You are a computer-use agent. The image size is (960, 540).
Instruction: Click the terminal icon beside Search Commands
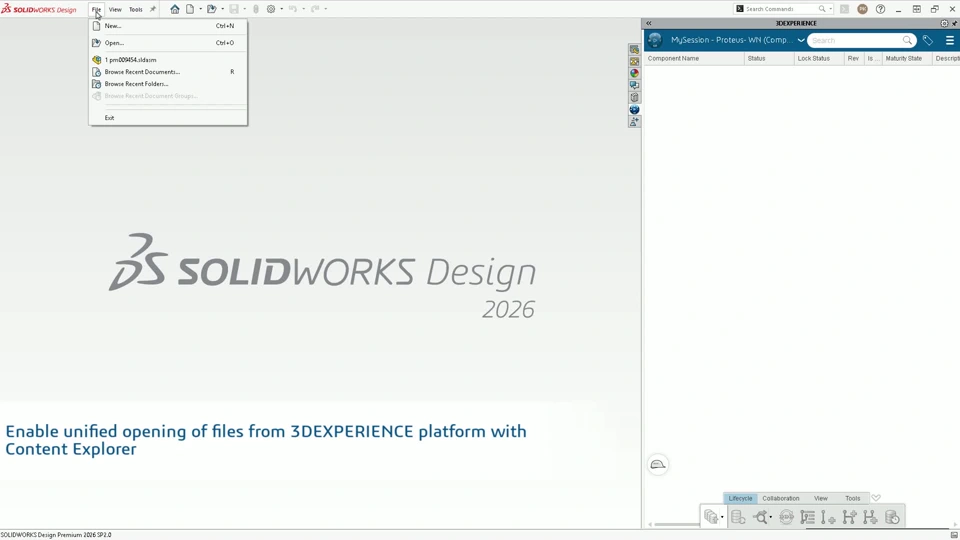pyautogui.click(x=844, y=9)
